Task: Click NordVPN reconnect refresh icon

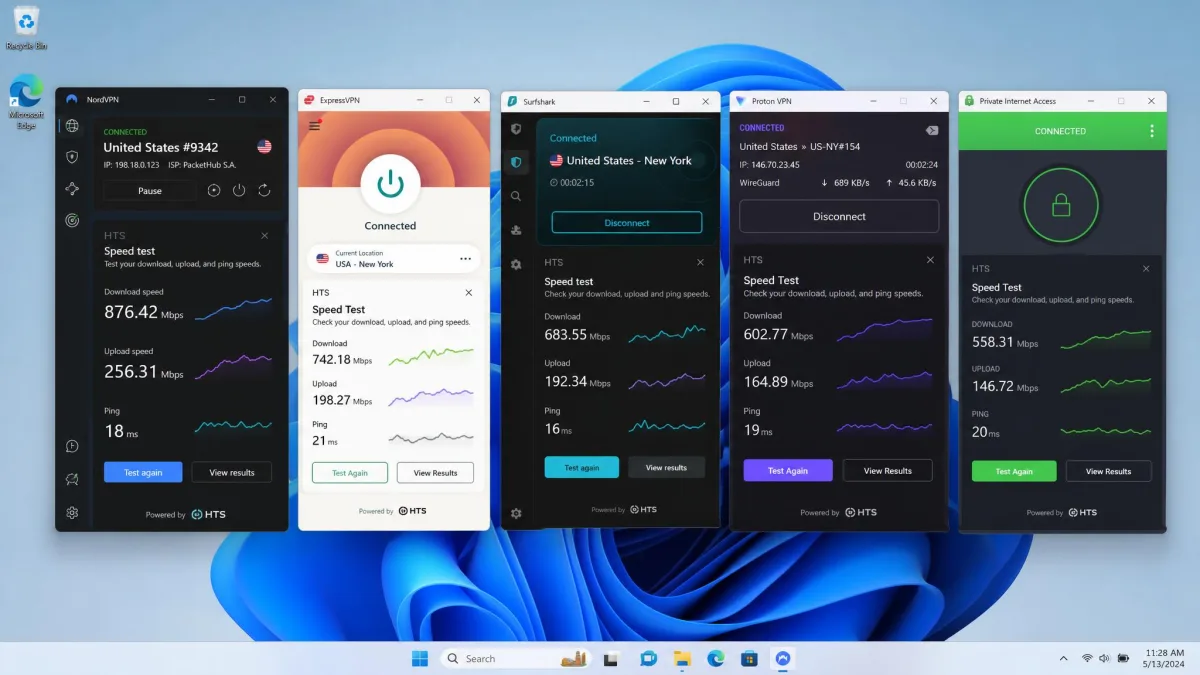Action: [x=264, y=190]
